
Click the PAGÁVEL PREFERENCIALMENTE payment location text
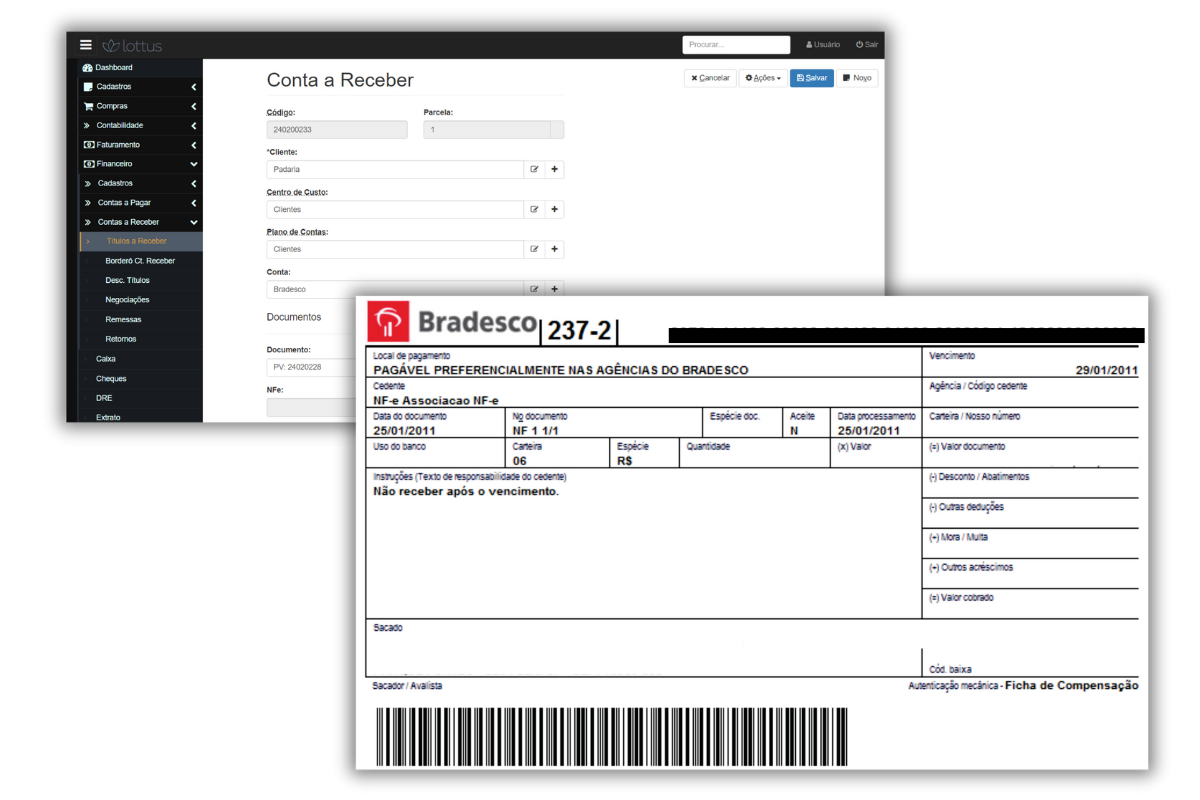[x=561, y=370]
